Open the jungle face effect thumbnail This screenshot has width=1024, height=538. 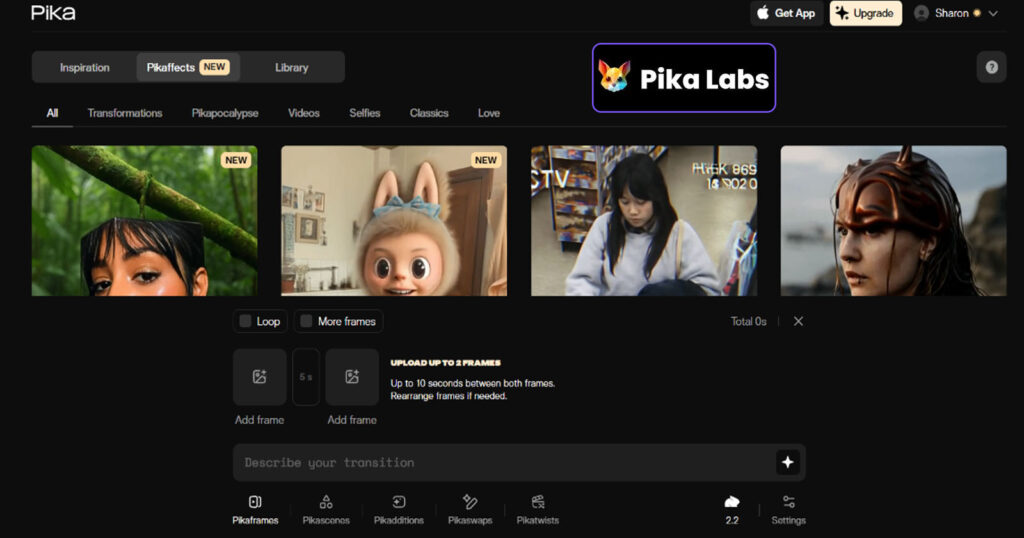pos(144,221)
